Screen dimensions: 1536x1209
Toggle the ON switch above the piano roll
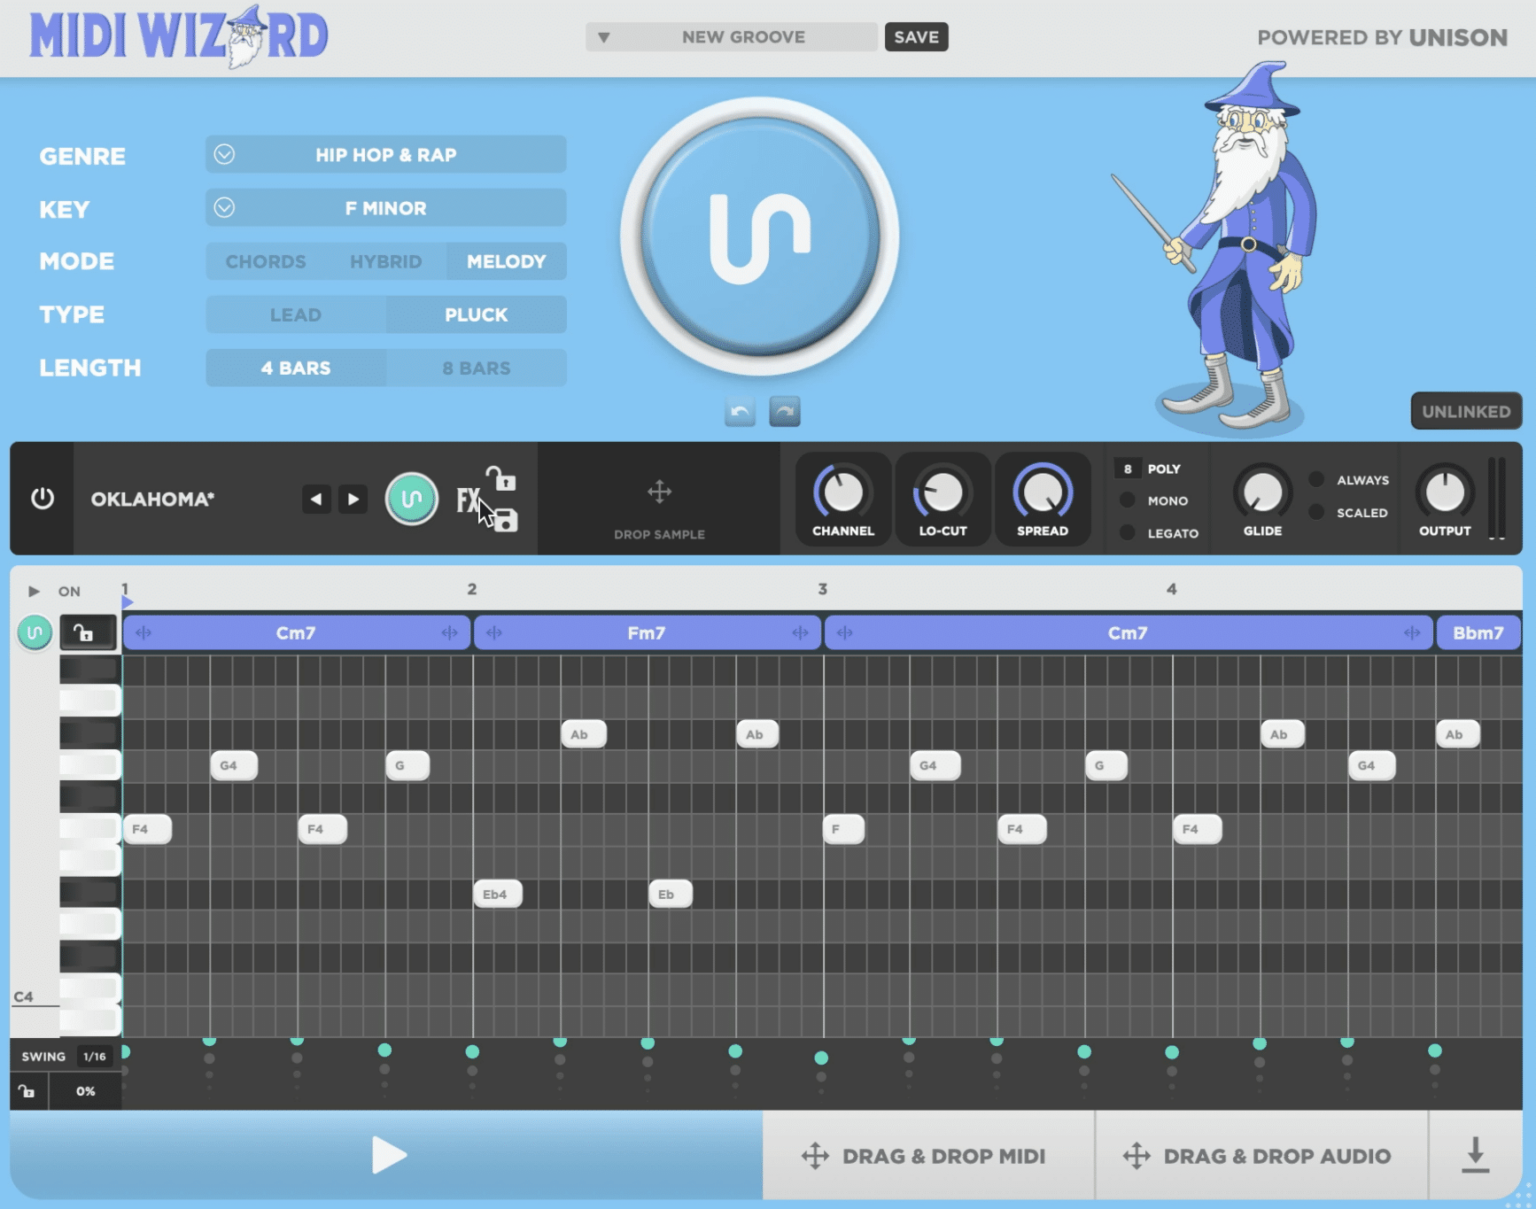tap(69, 591)
